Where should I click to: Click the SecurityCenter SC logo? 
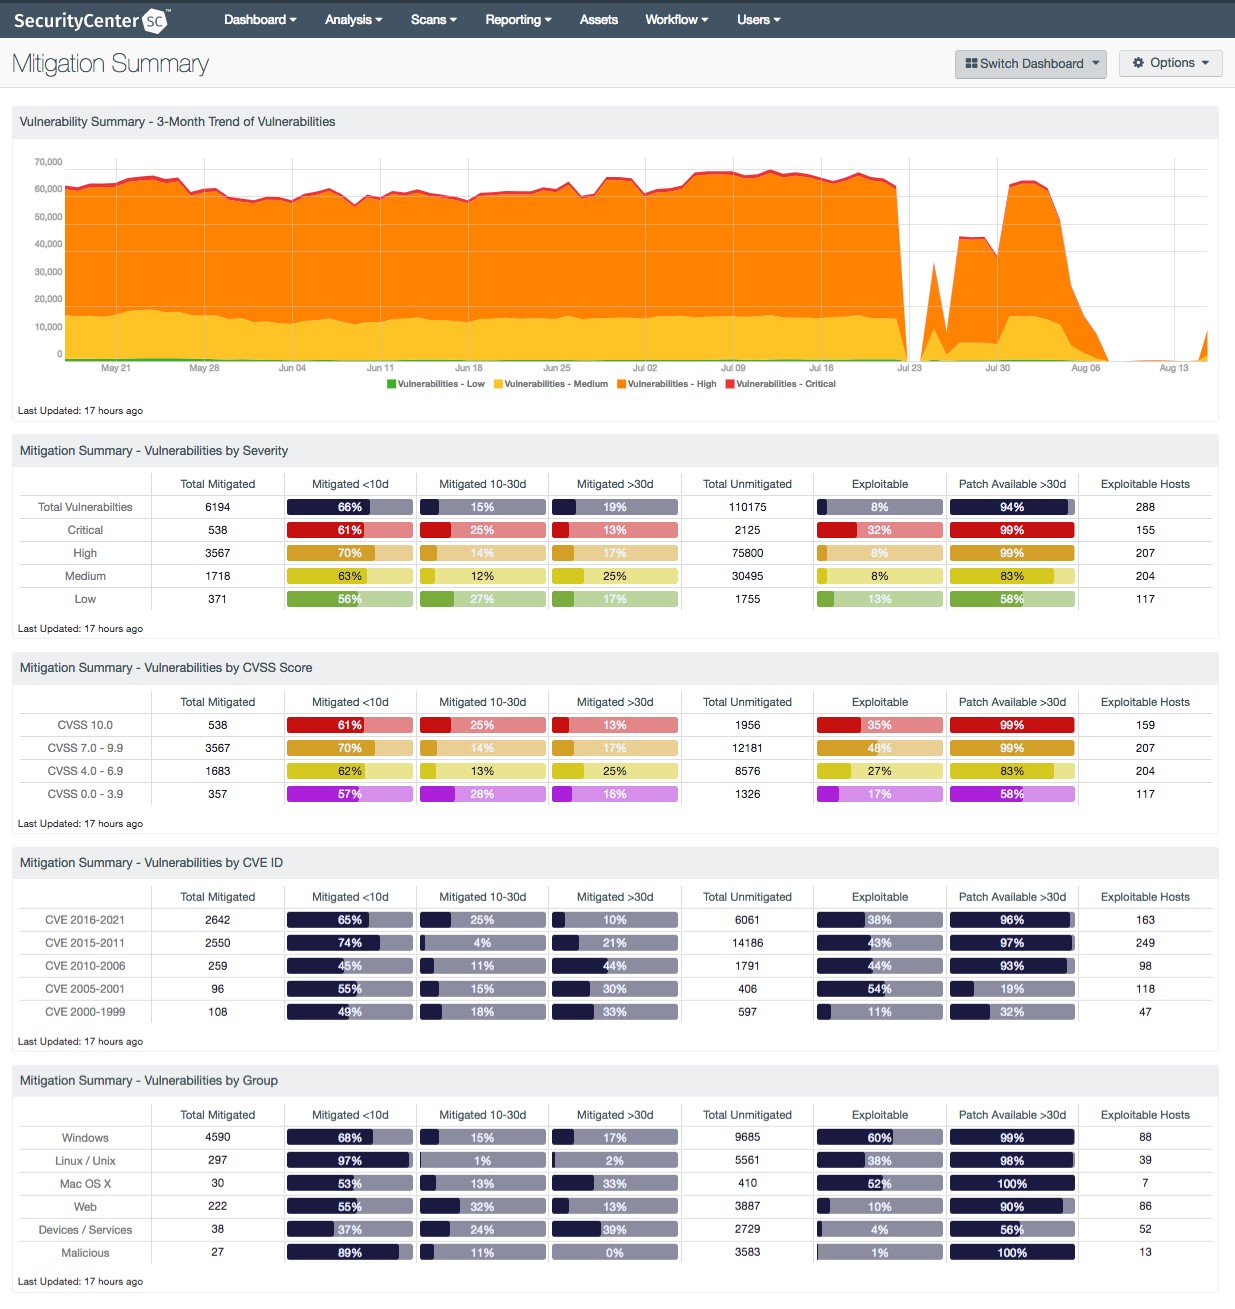coord(91,20)
